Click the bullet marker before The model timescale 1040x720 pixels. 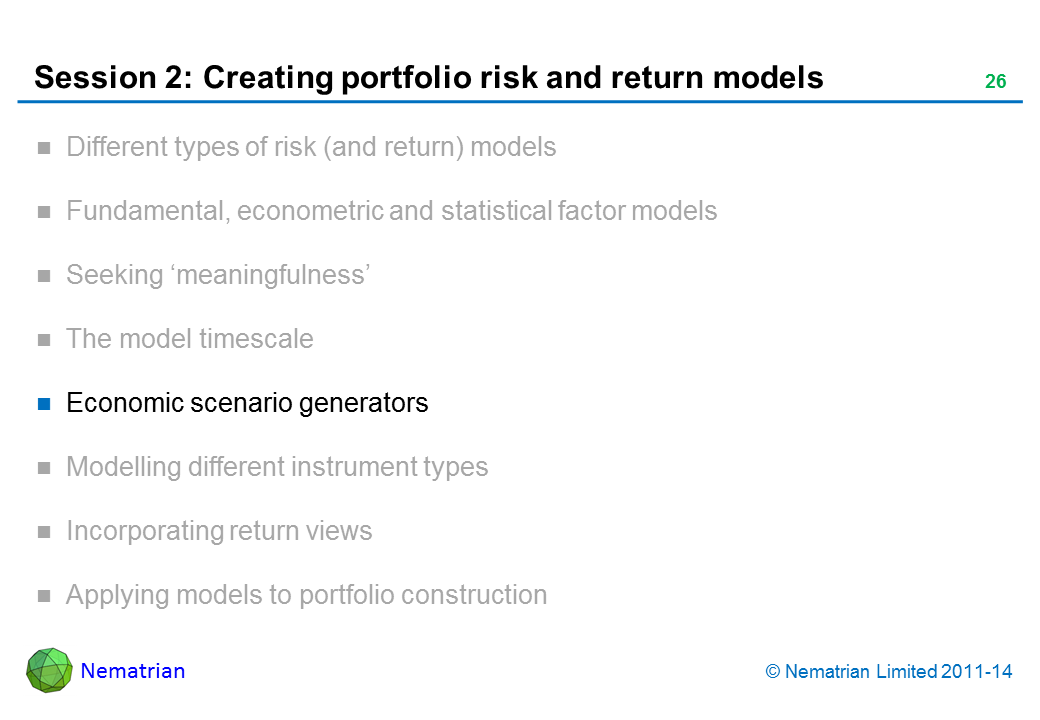point(44,340)
